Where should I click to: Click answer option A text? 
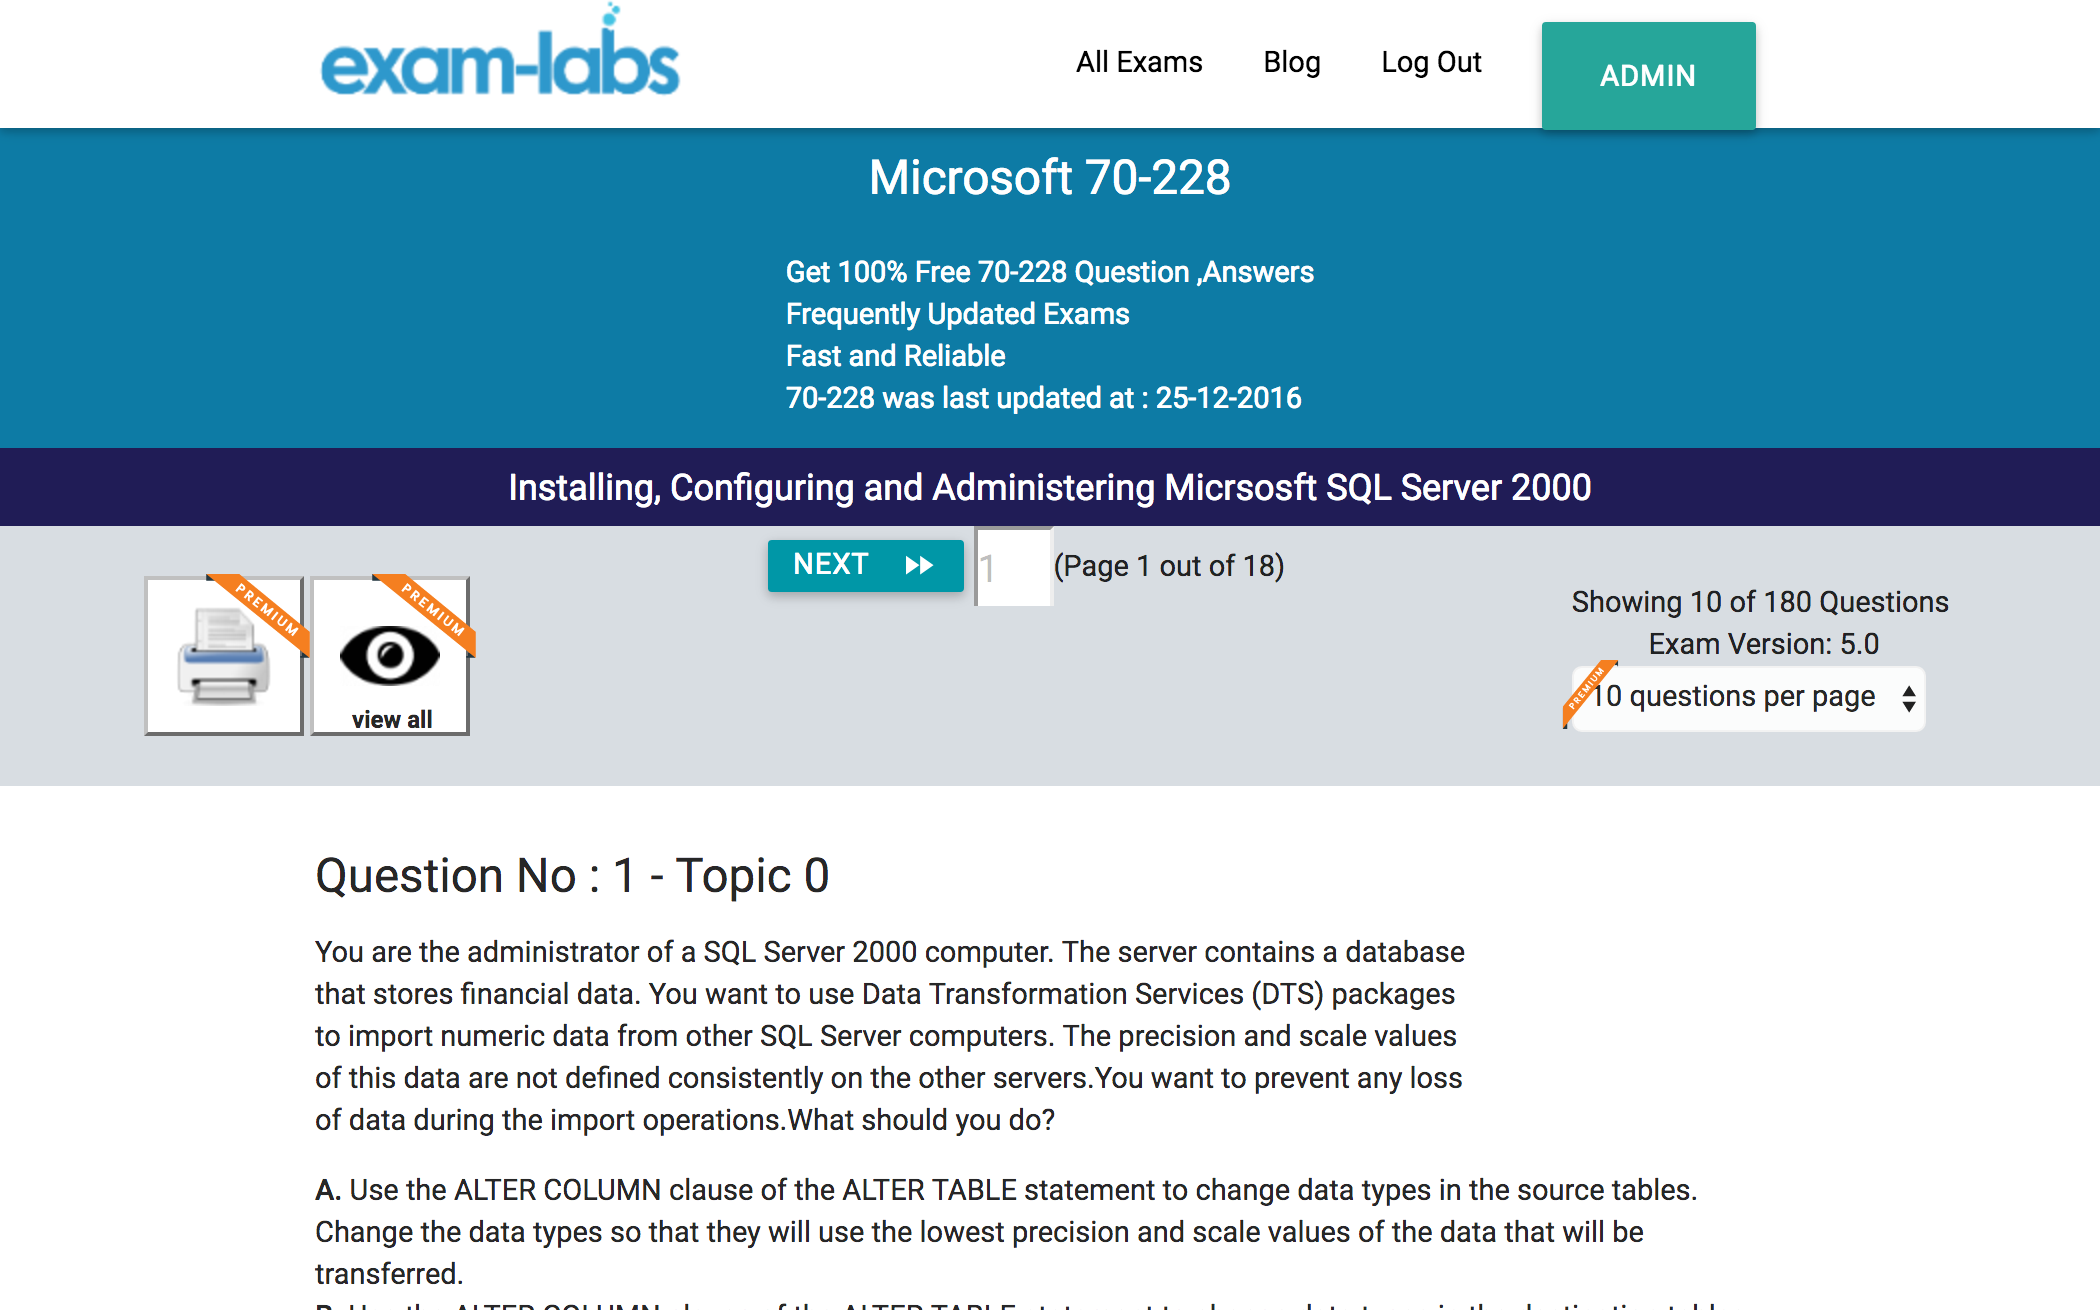[1006, 1232]
